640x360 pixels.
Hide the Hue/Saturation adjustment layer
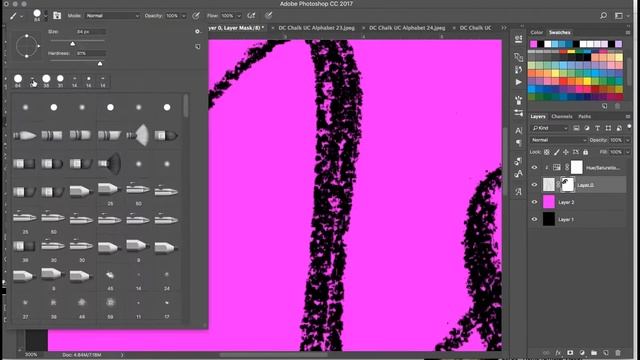[x=534, y=167]
